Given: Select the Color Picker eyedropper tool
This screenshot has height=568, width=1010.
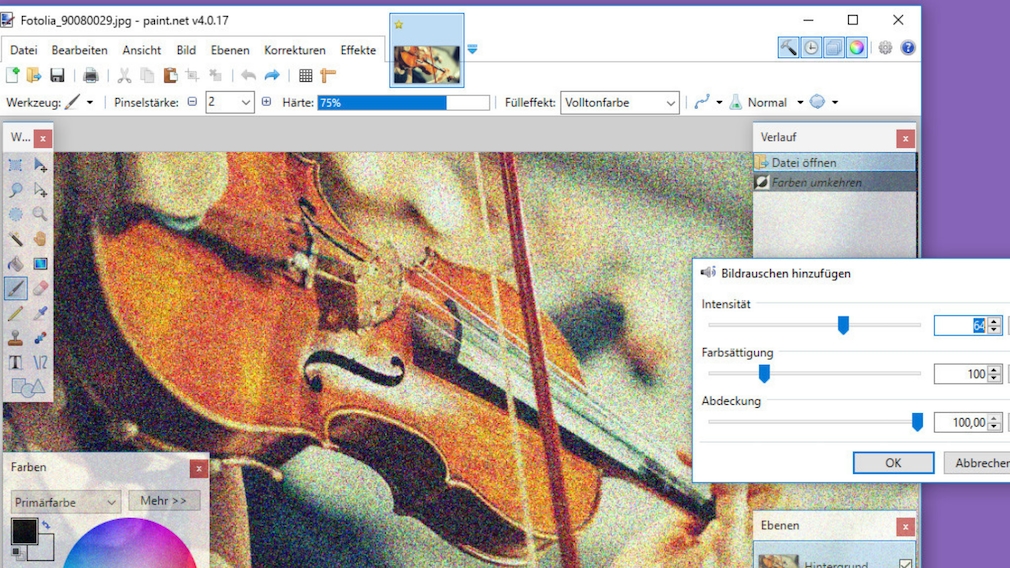Looking at the screenshot, I should click(x=40, y=313).
